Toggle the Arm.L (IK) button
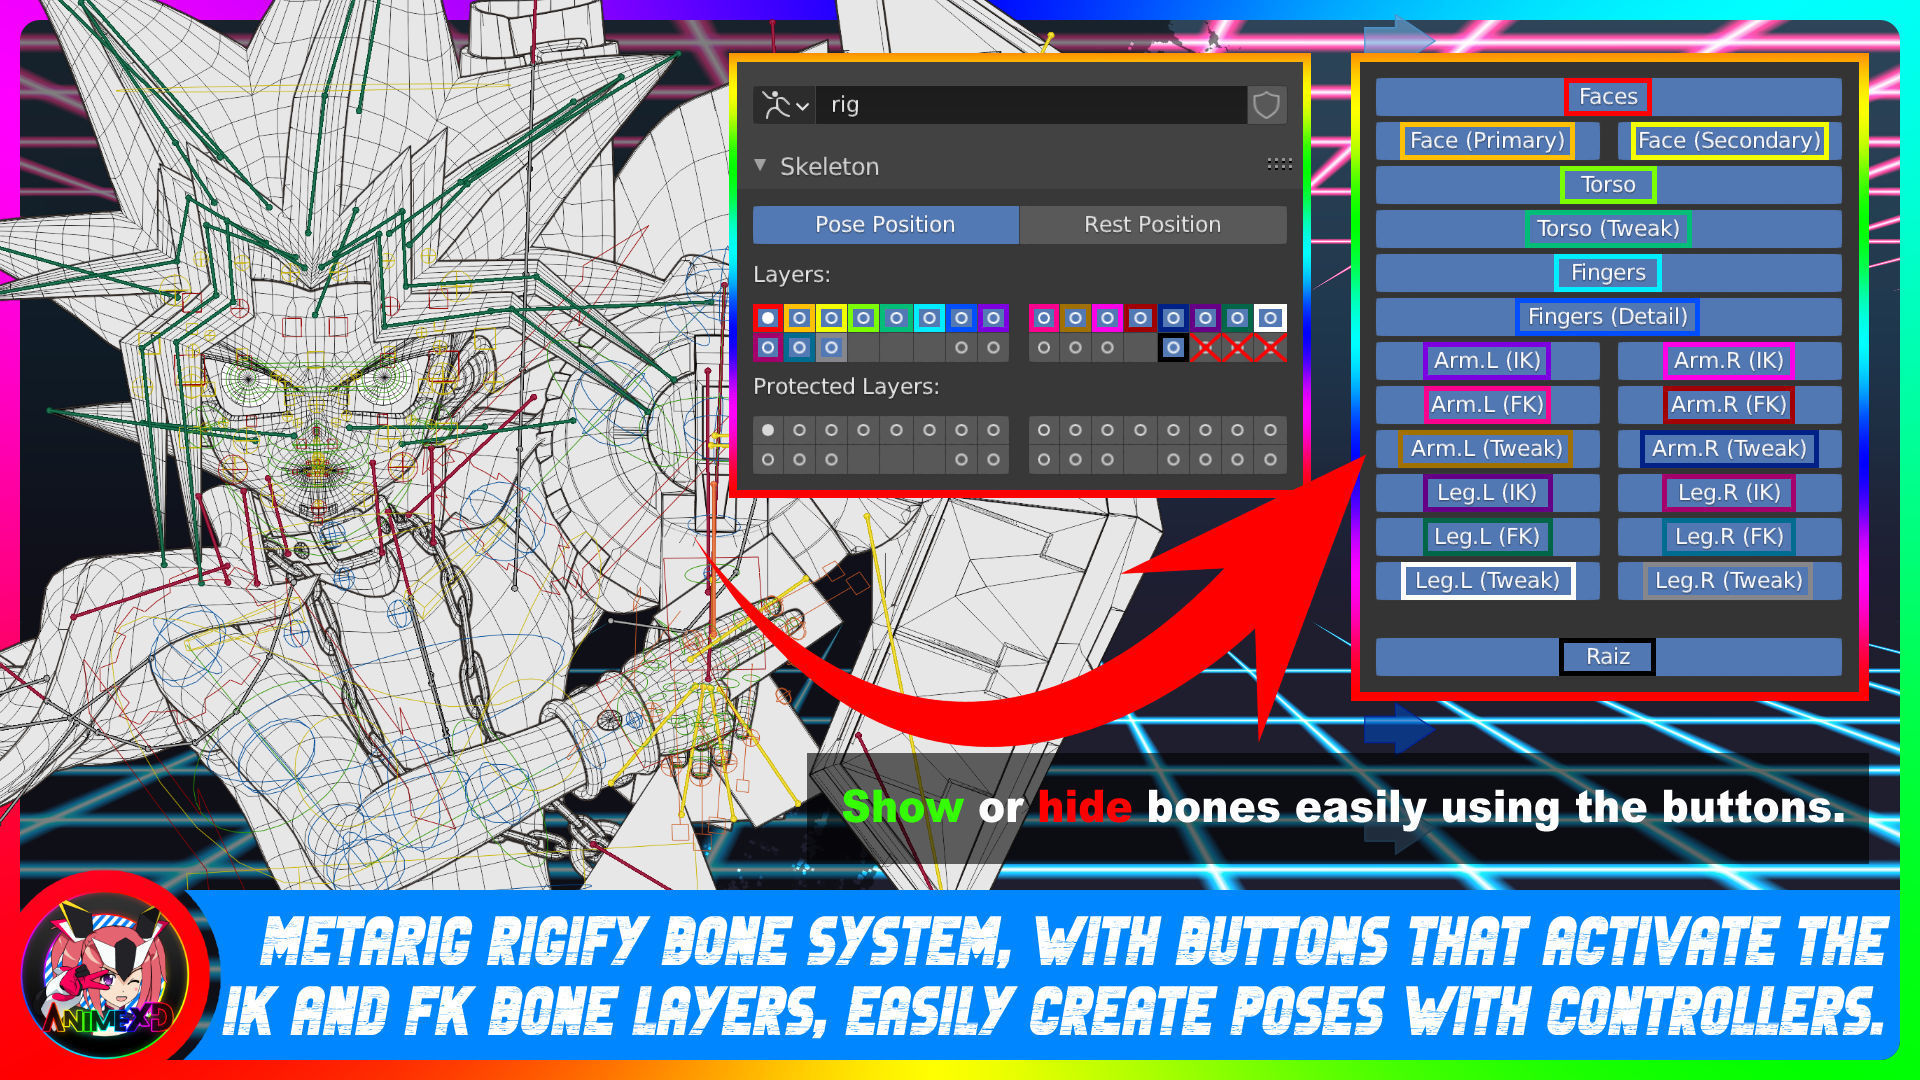The image size is (1920, 1080). 1486,361
